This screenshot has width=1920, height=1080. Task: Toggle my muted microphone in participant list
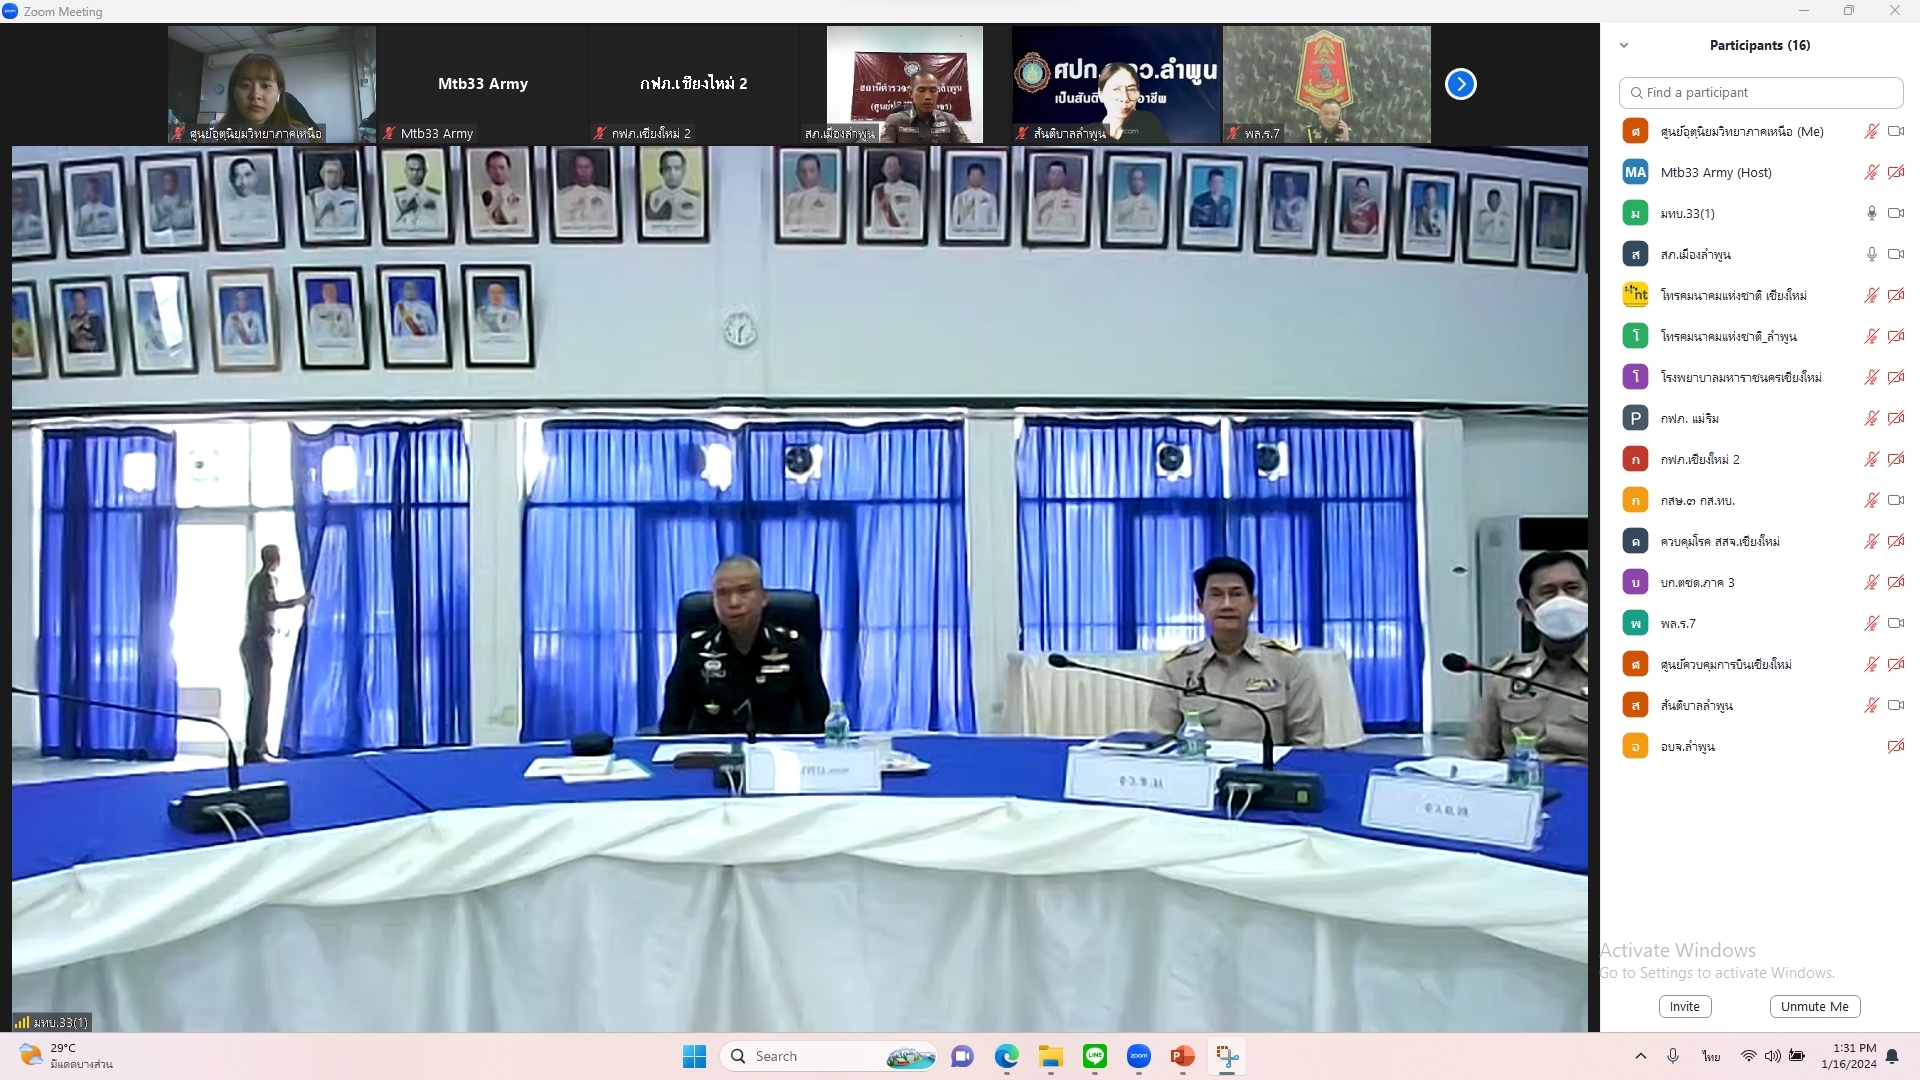(1871, 131)
